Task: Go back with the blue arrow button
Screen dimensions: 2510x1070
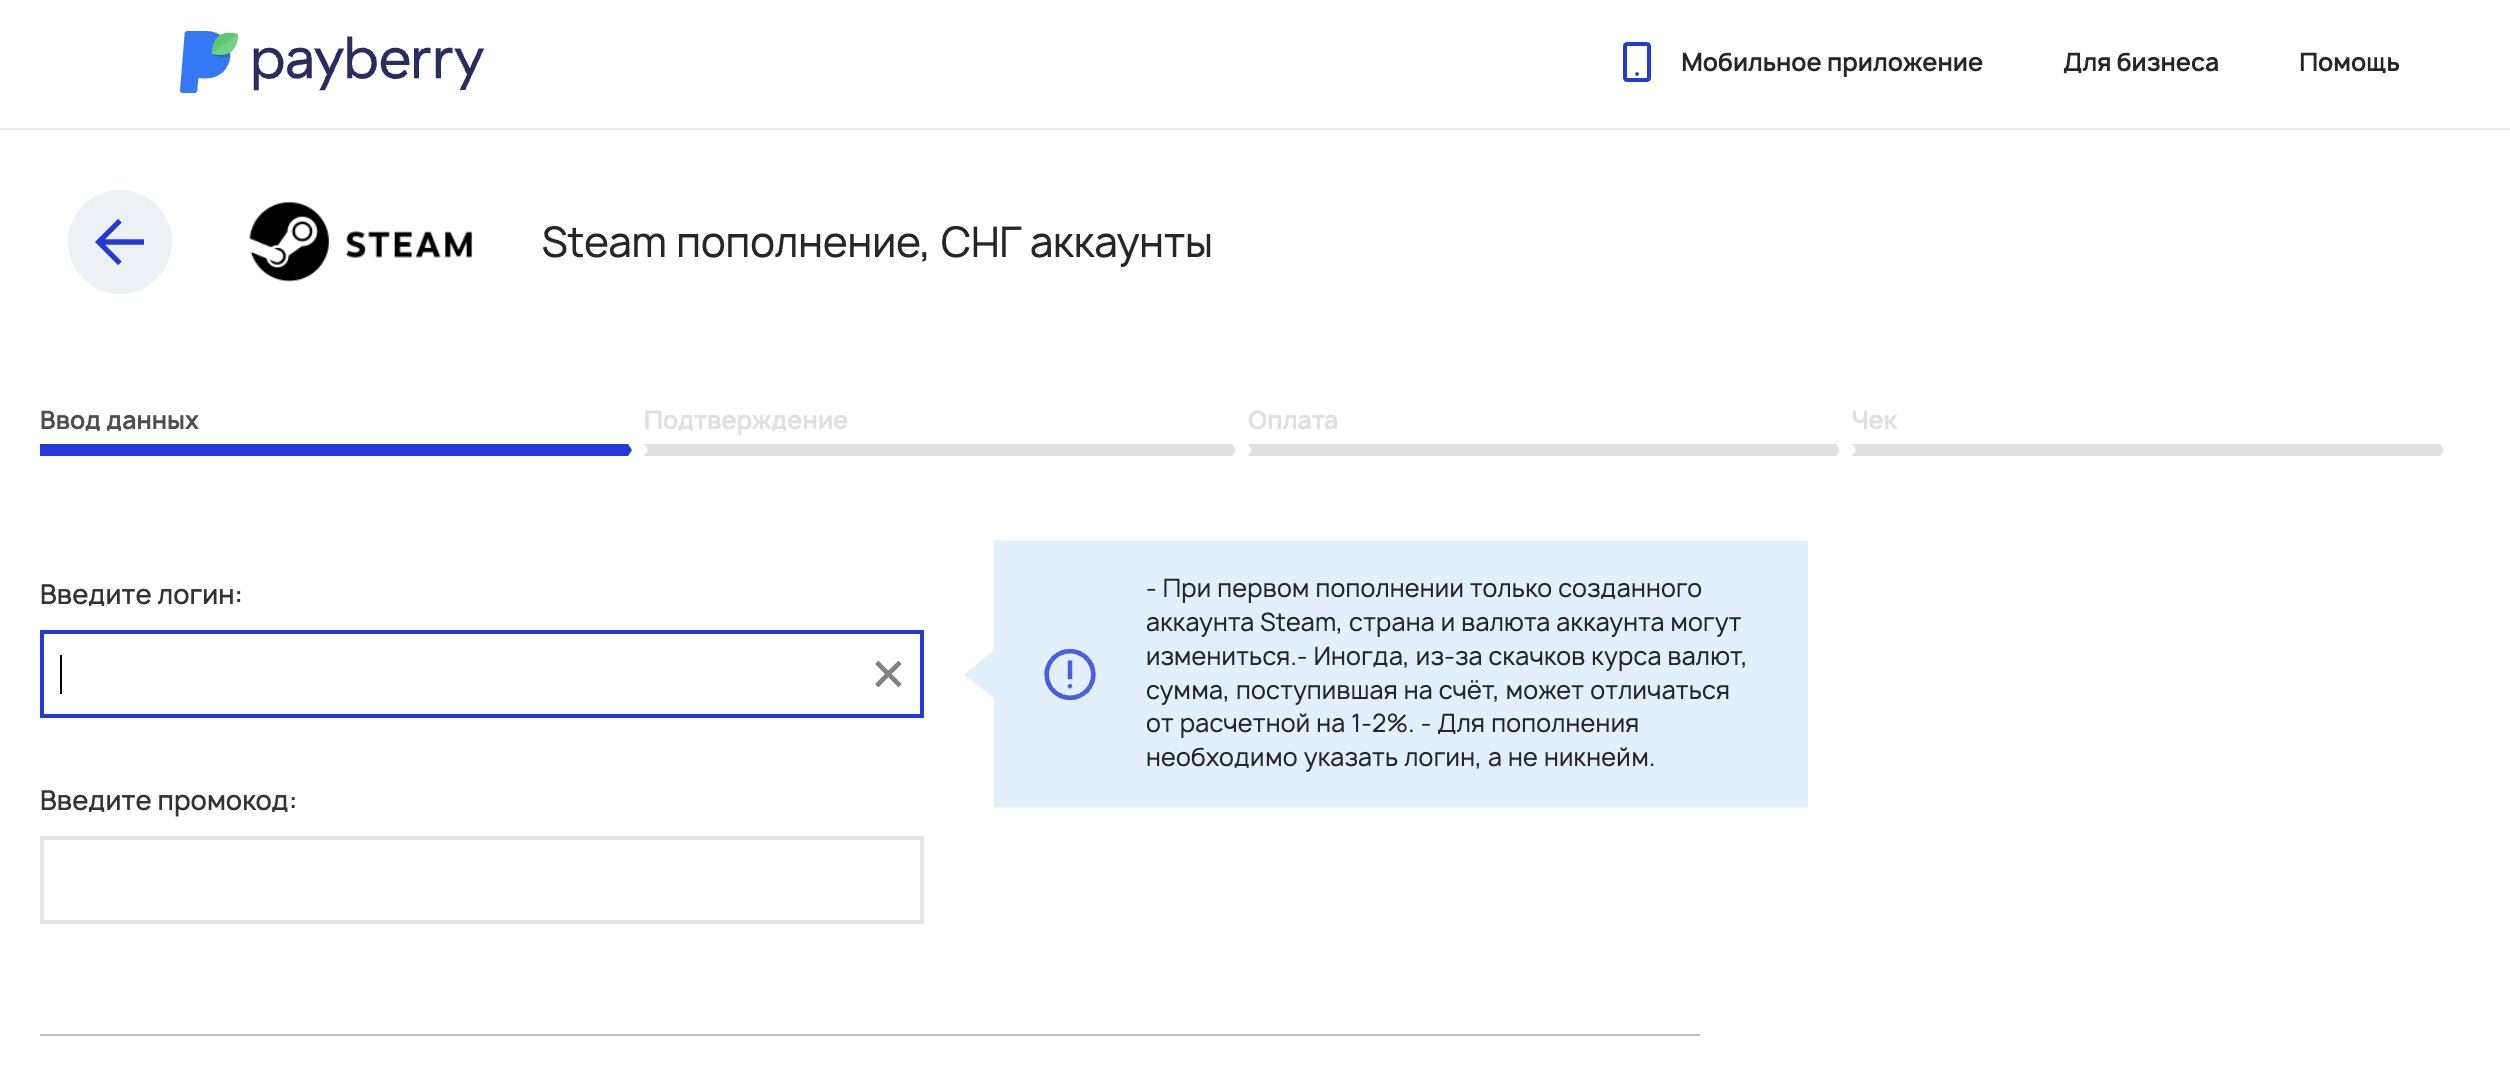Action: [120, 242]
